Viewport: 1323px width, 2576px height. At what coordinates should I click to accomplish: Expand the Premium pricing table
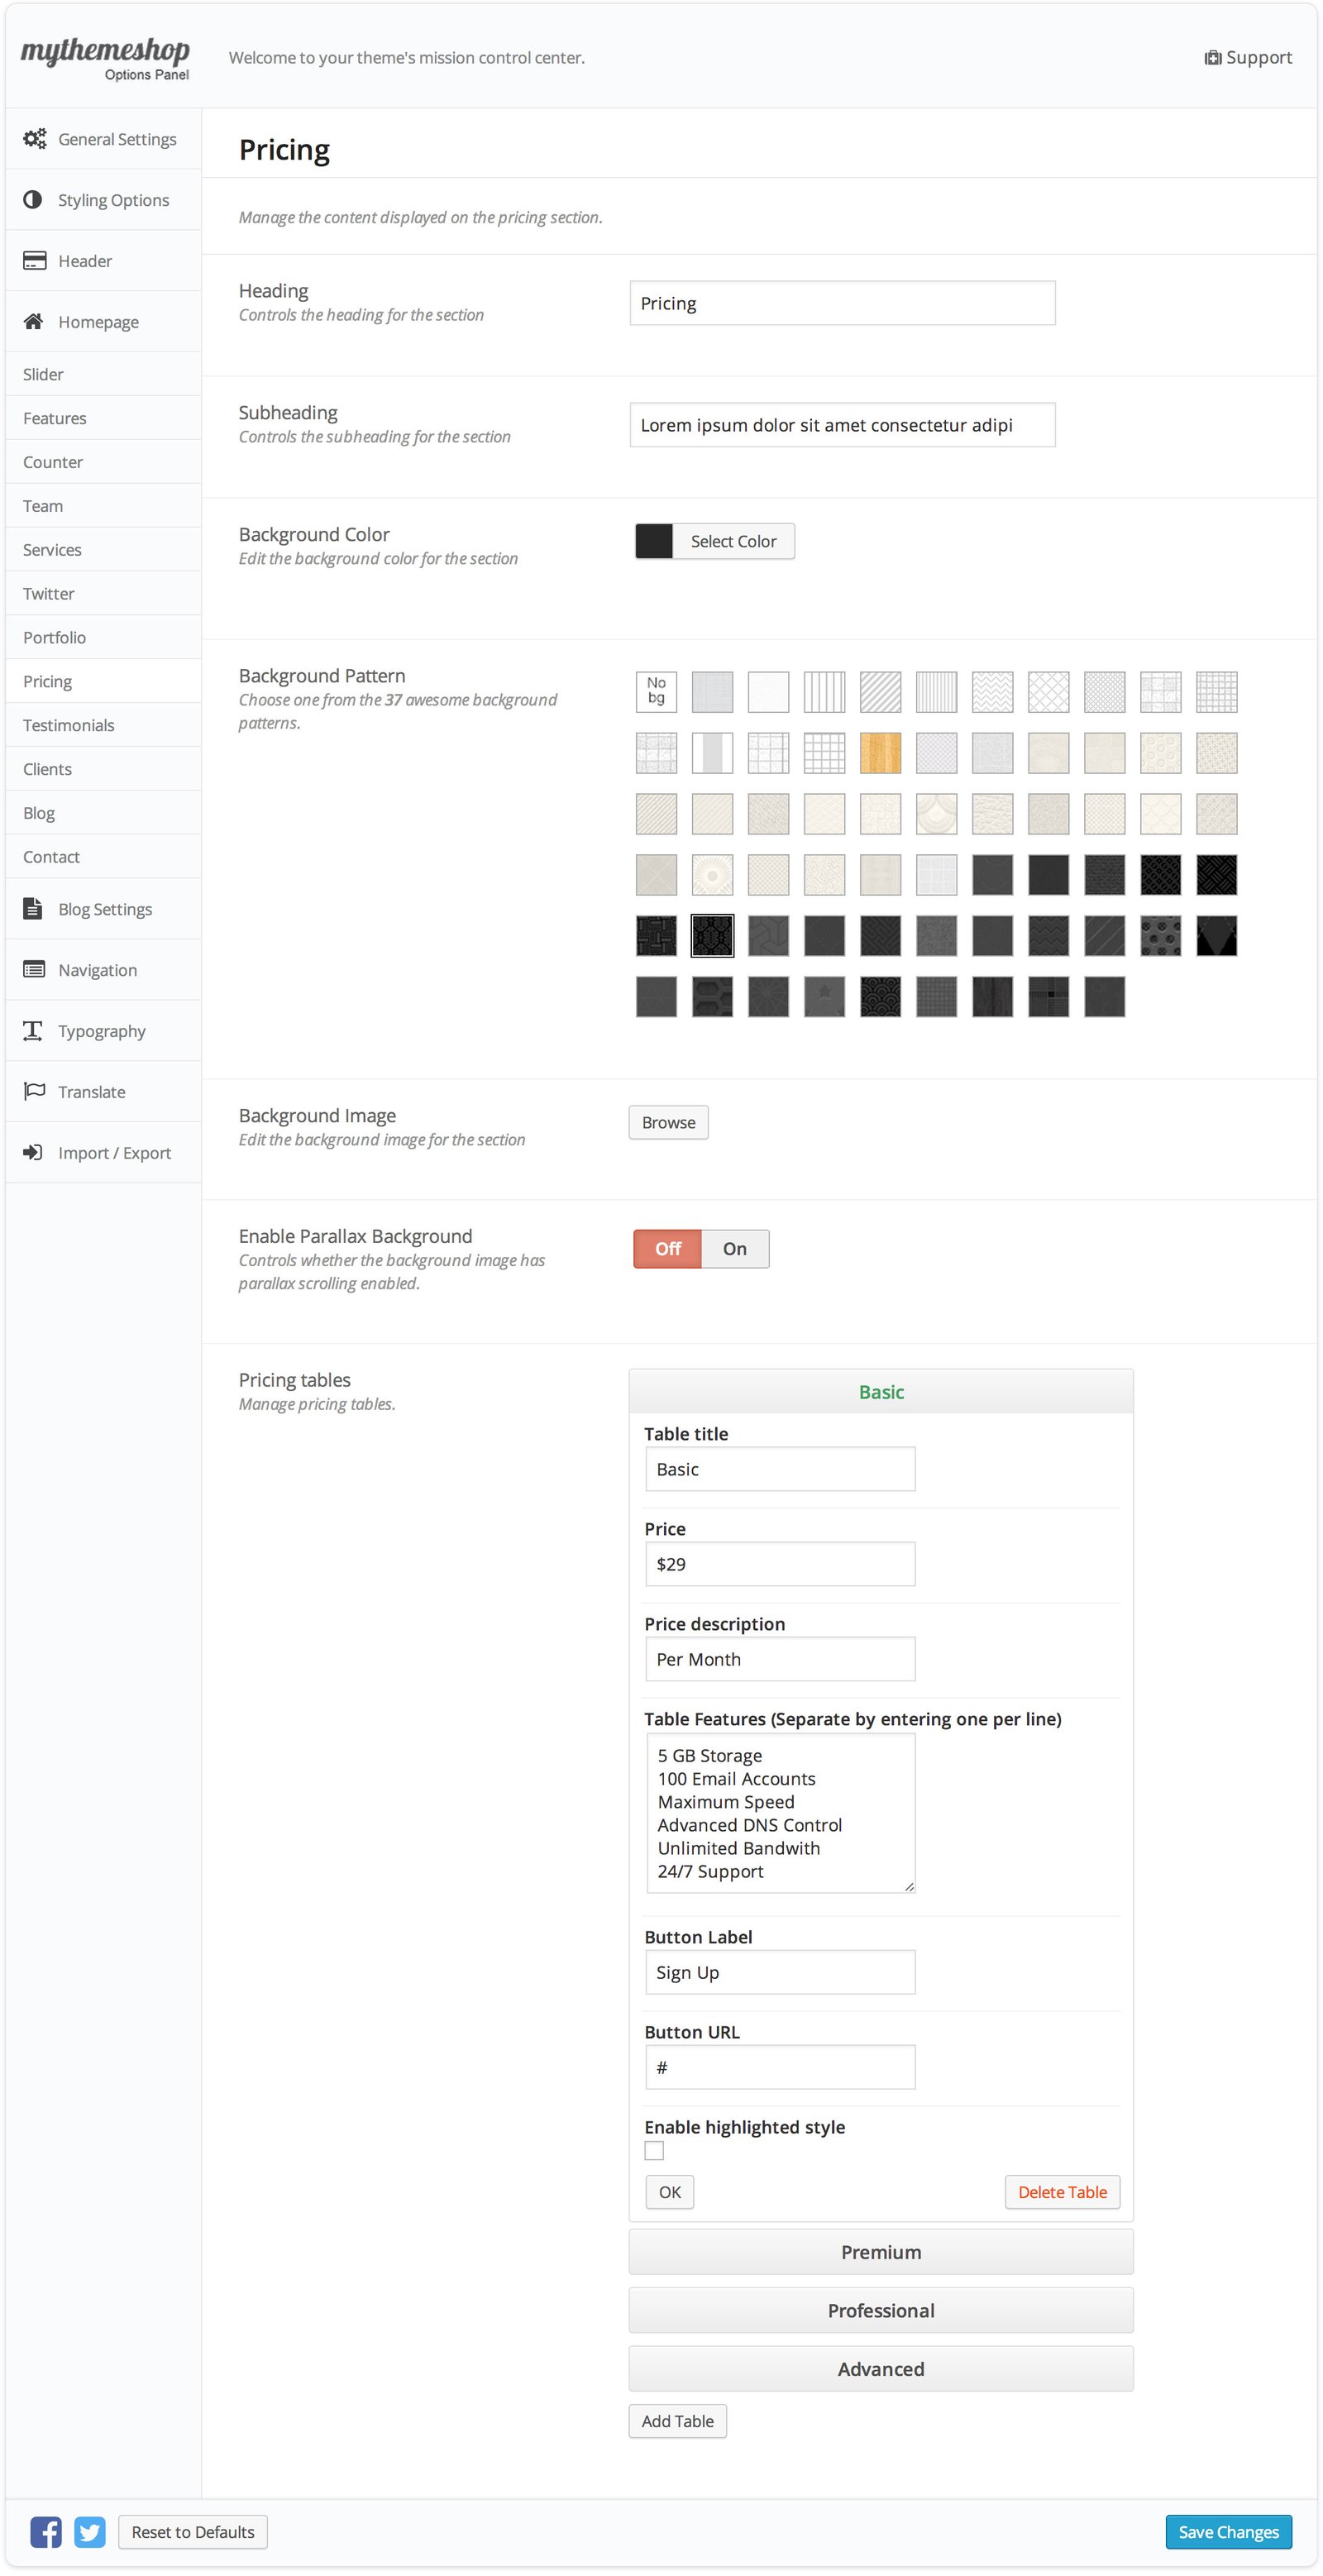pos(880,2252)
